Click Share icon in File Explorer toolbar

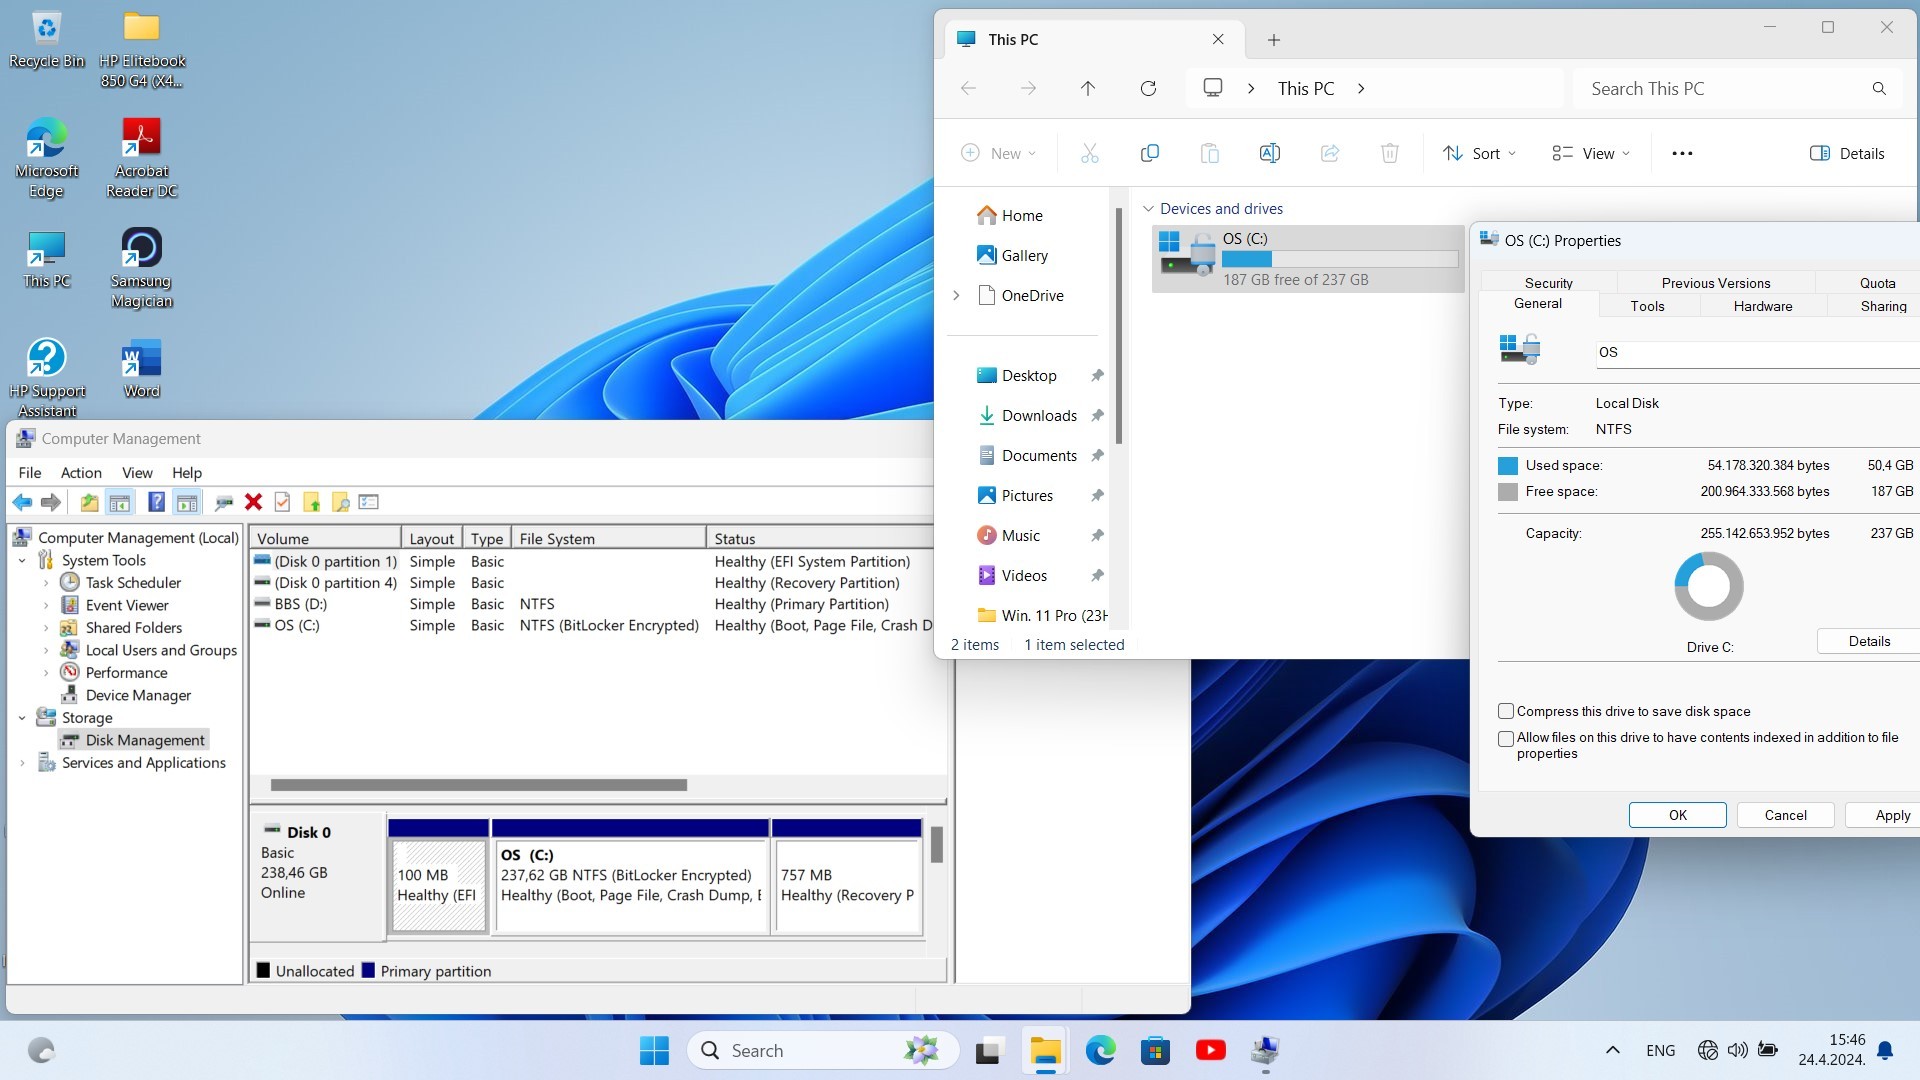1330,153
